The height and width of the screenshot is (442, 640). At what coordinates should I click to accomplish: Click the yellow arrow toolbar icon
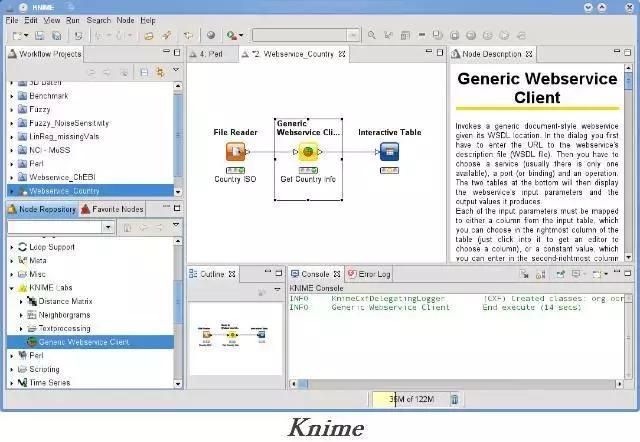pyautogui.click(x=188, y=36)
